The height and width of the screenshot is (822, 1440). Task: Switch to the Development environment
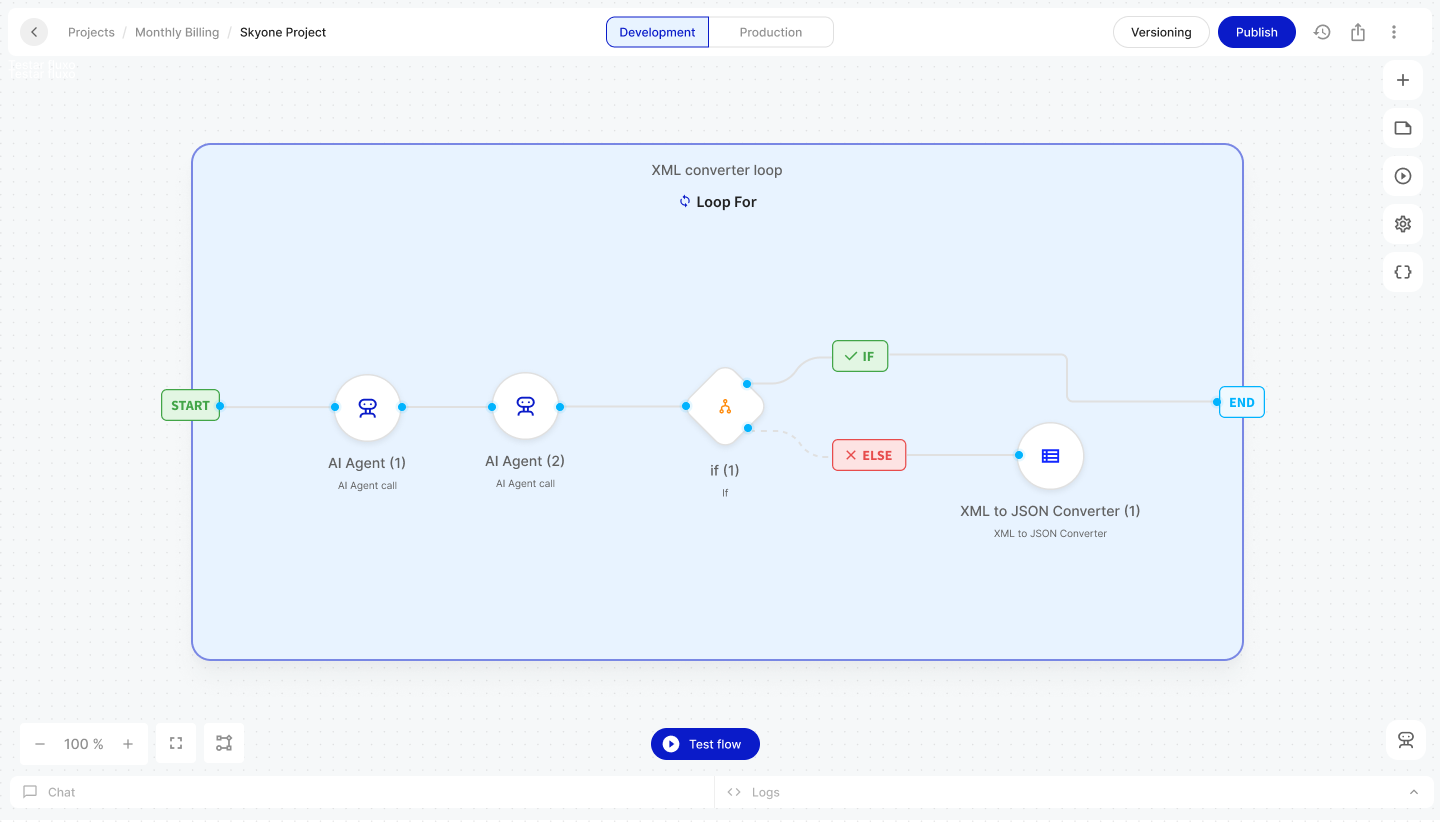pos(657,32)
